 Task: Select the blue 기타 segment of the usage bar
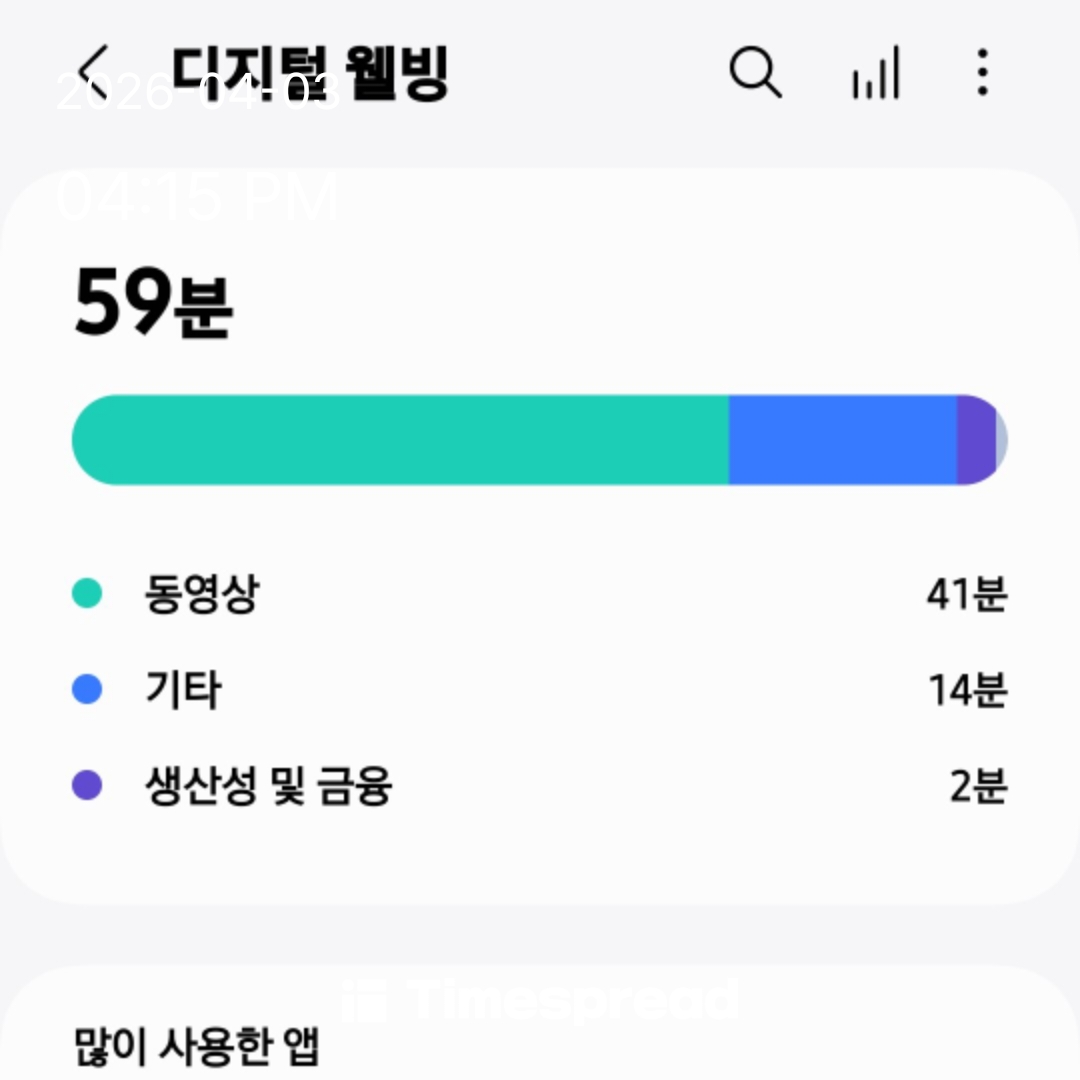[842, 440]
